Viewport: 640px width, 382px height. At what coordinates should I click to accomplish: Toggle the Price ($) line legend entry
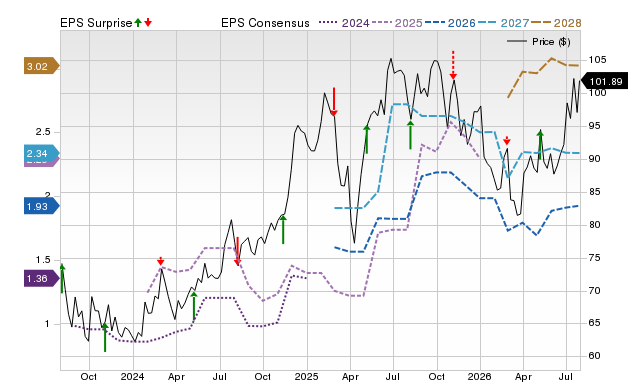click(538, 41)
